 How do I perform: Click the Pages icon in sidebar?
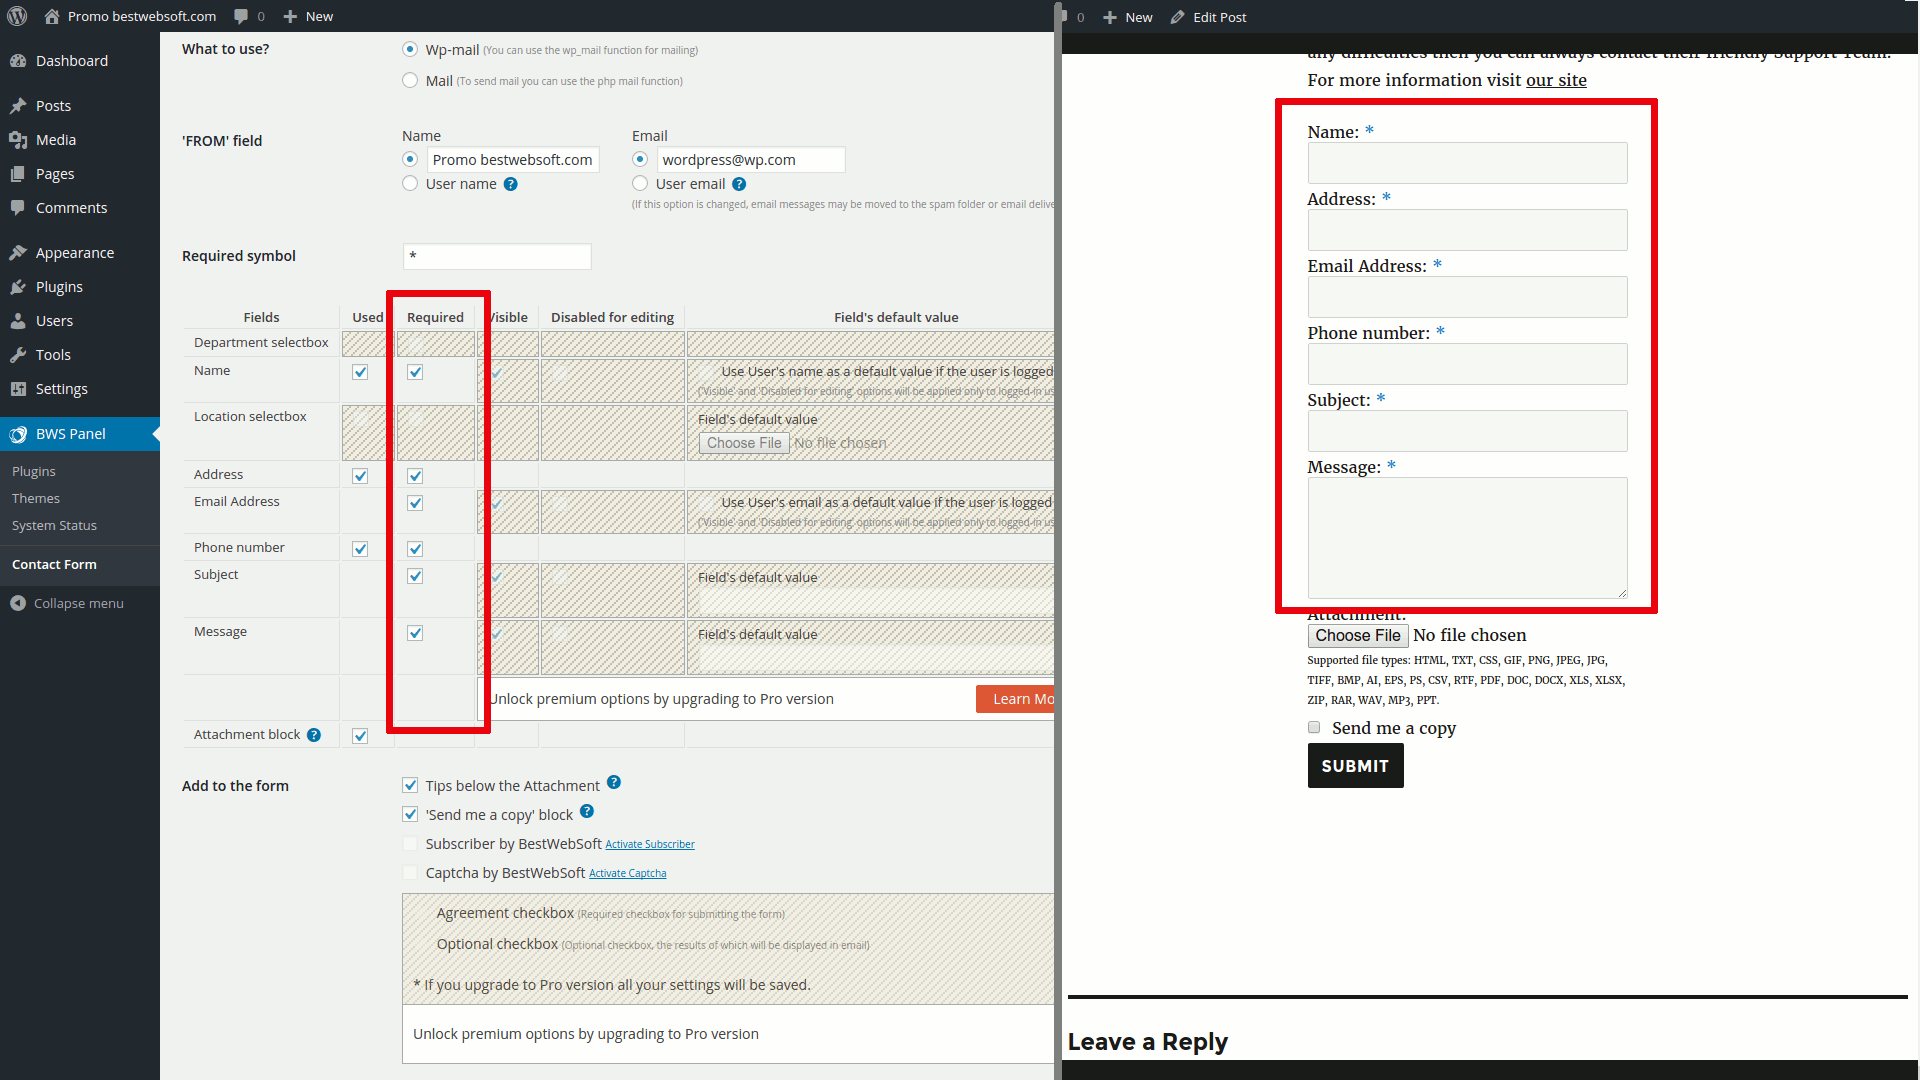18,174
